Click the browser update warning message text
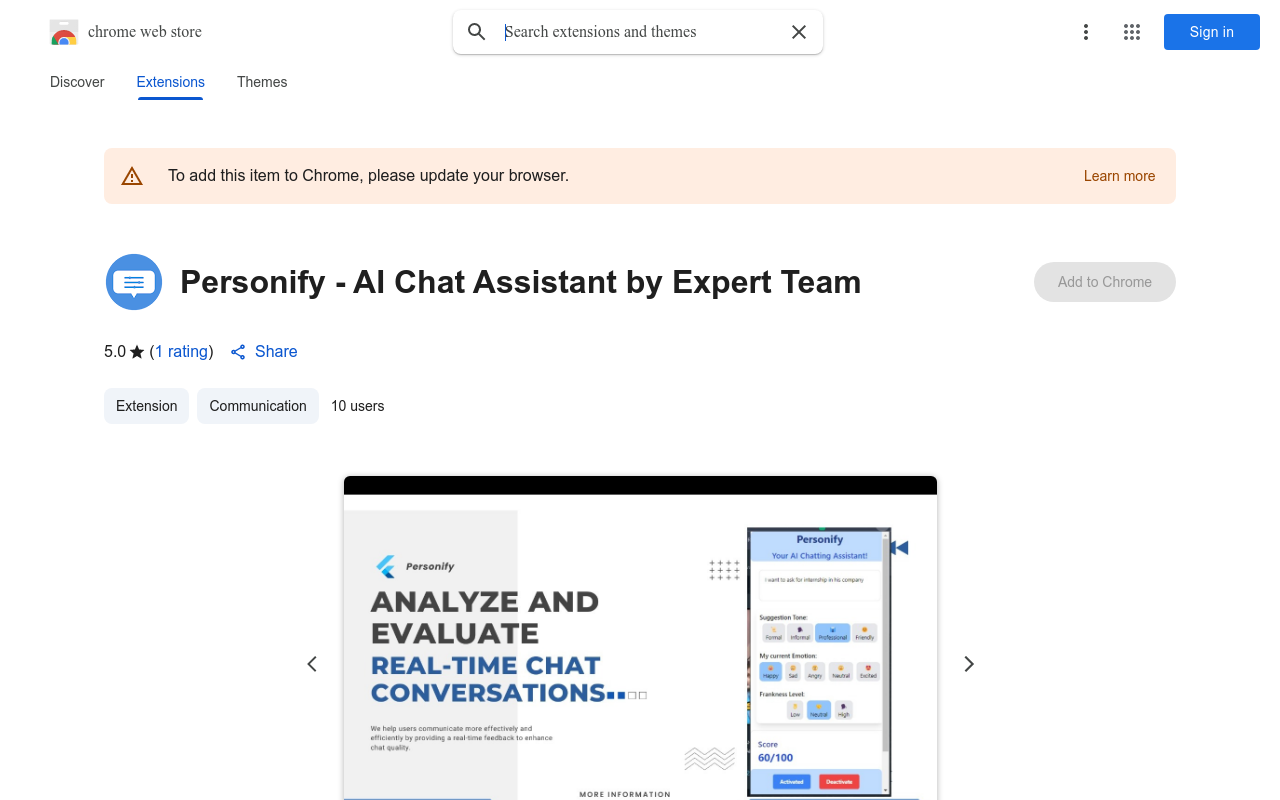 click(x=368, y=176)
